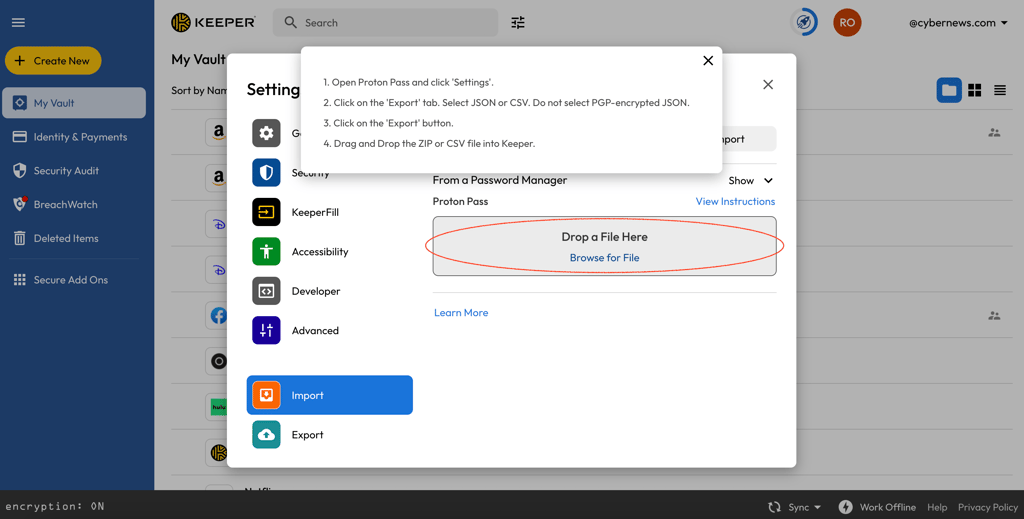This screenshot has width=1024, height=519.
Task: Open the hamburger menu in the sidebar
Action: coord(18,23)
